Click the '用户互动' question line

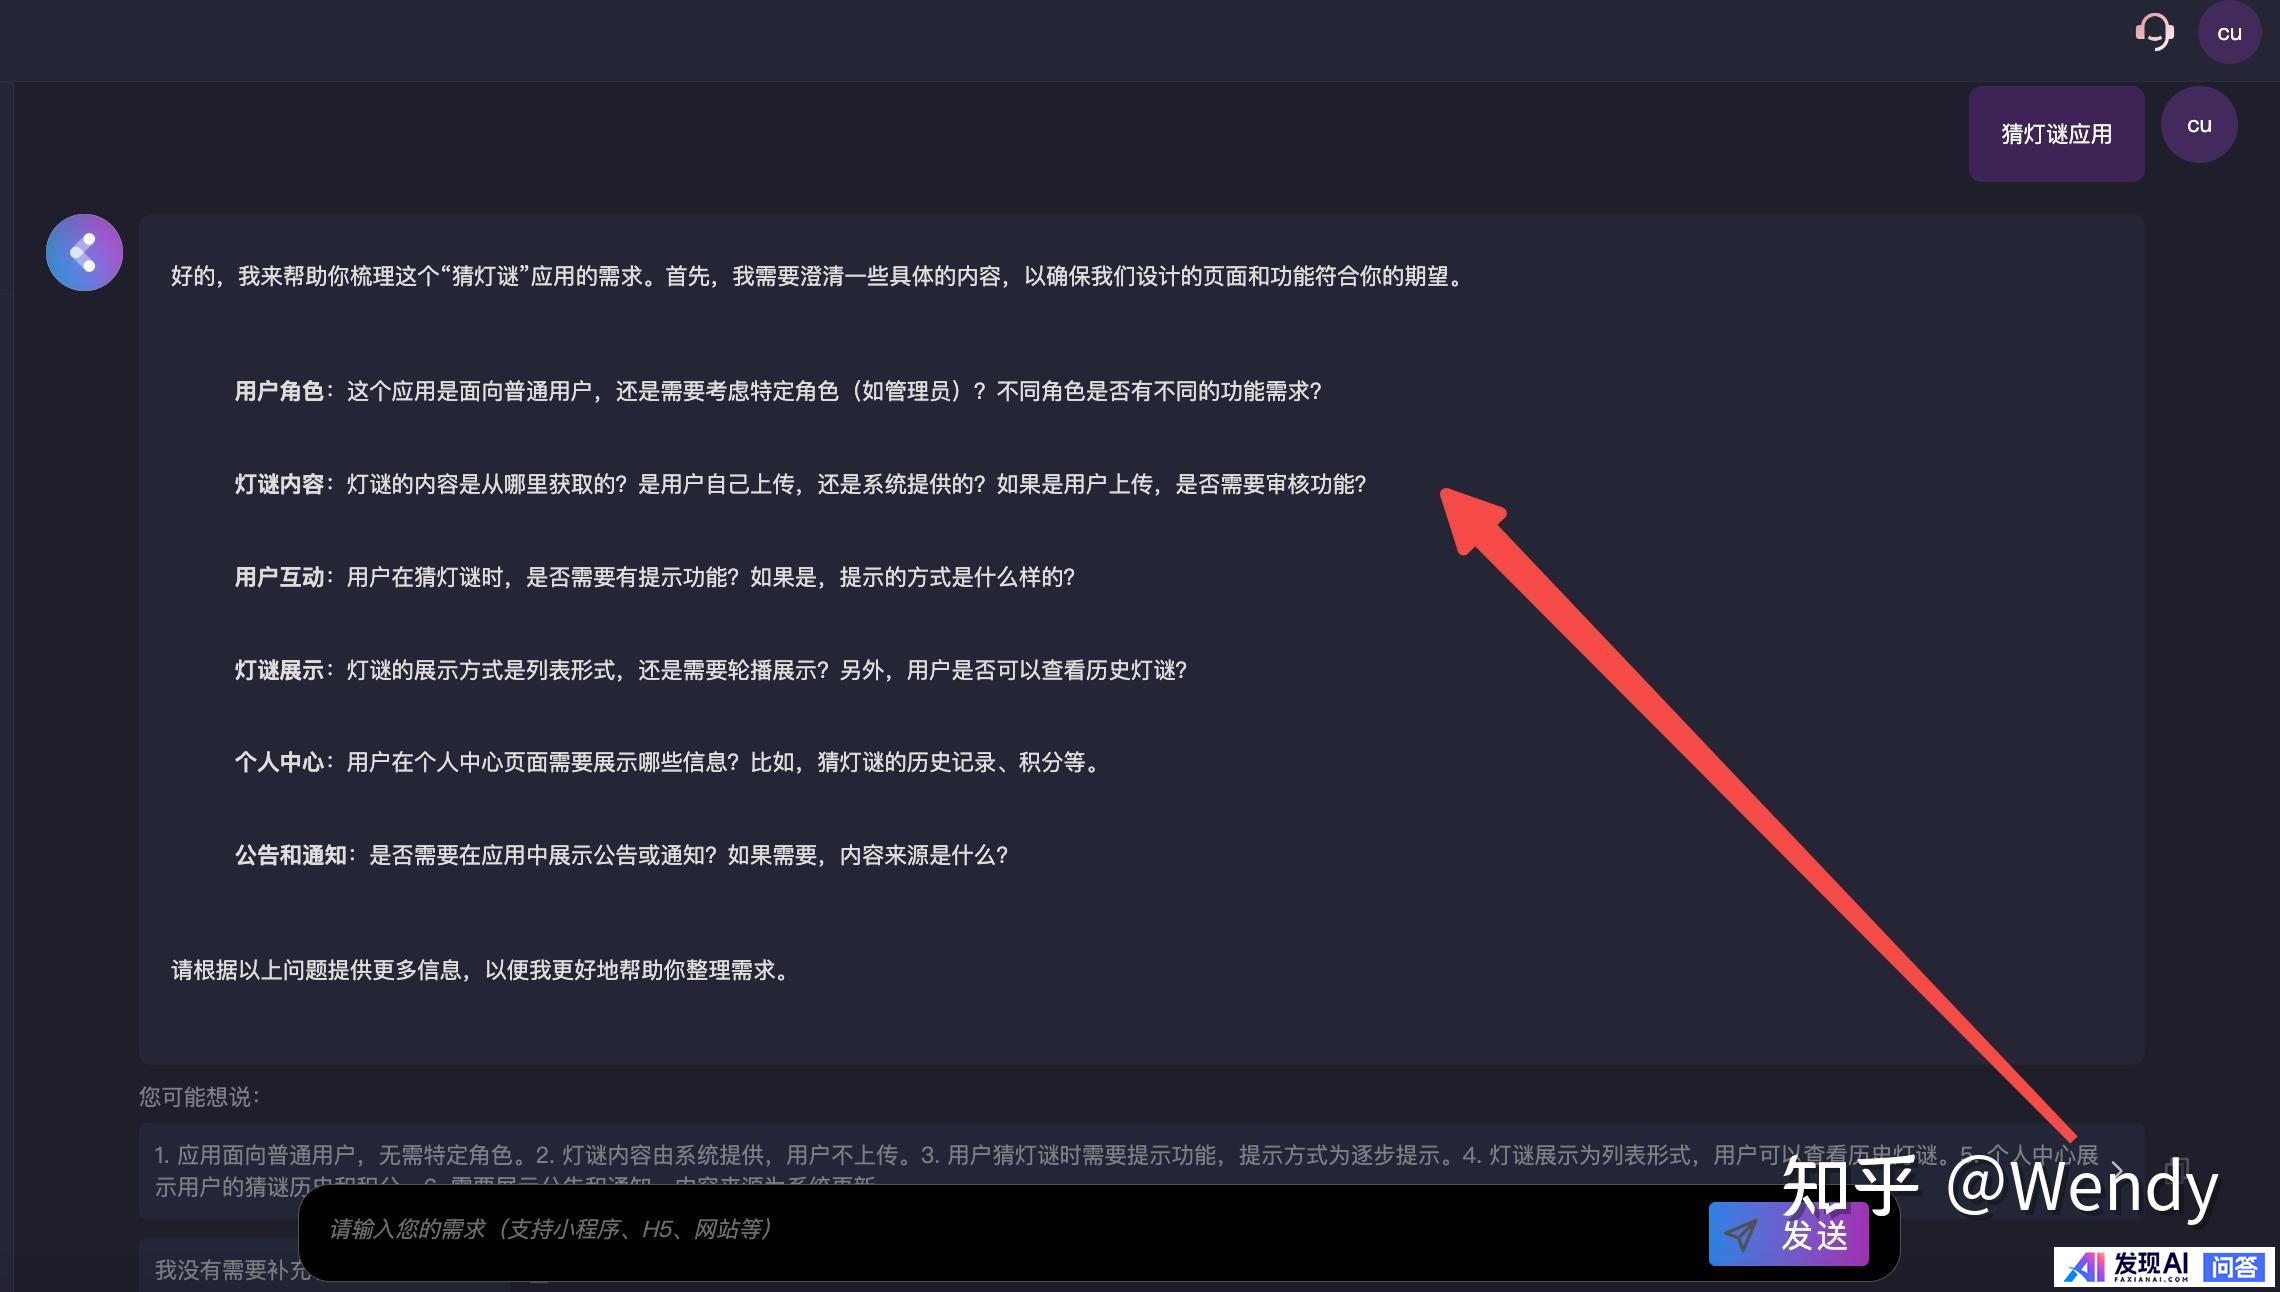pyautogui.click(x=654, y=577)
